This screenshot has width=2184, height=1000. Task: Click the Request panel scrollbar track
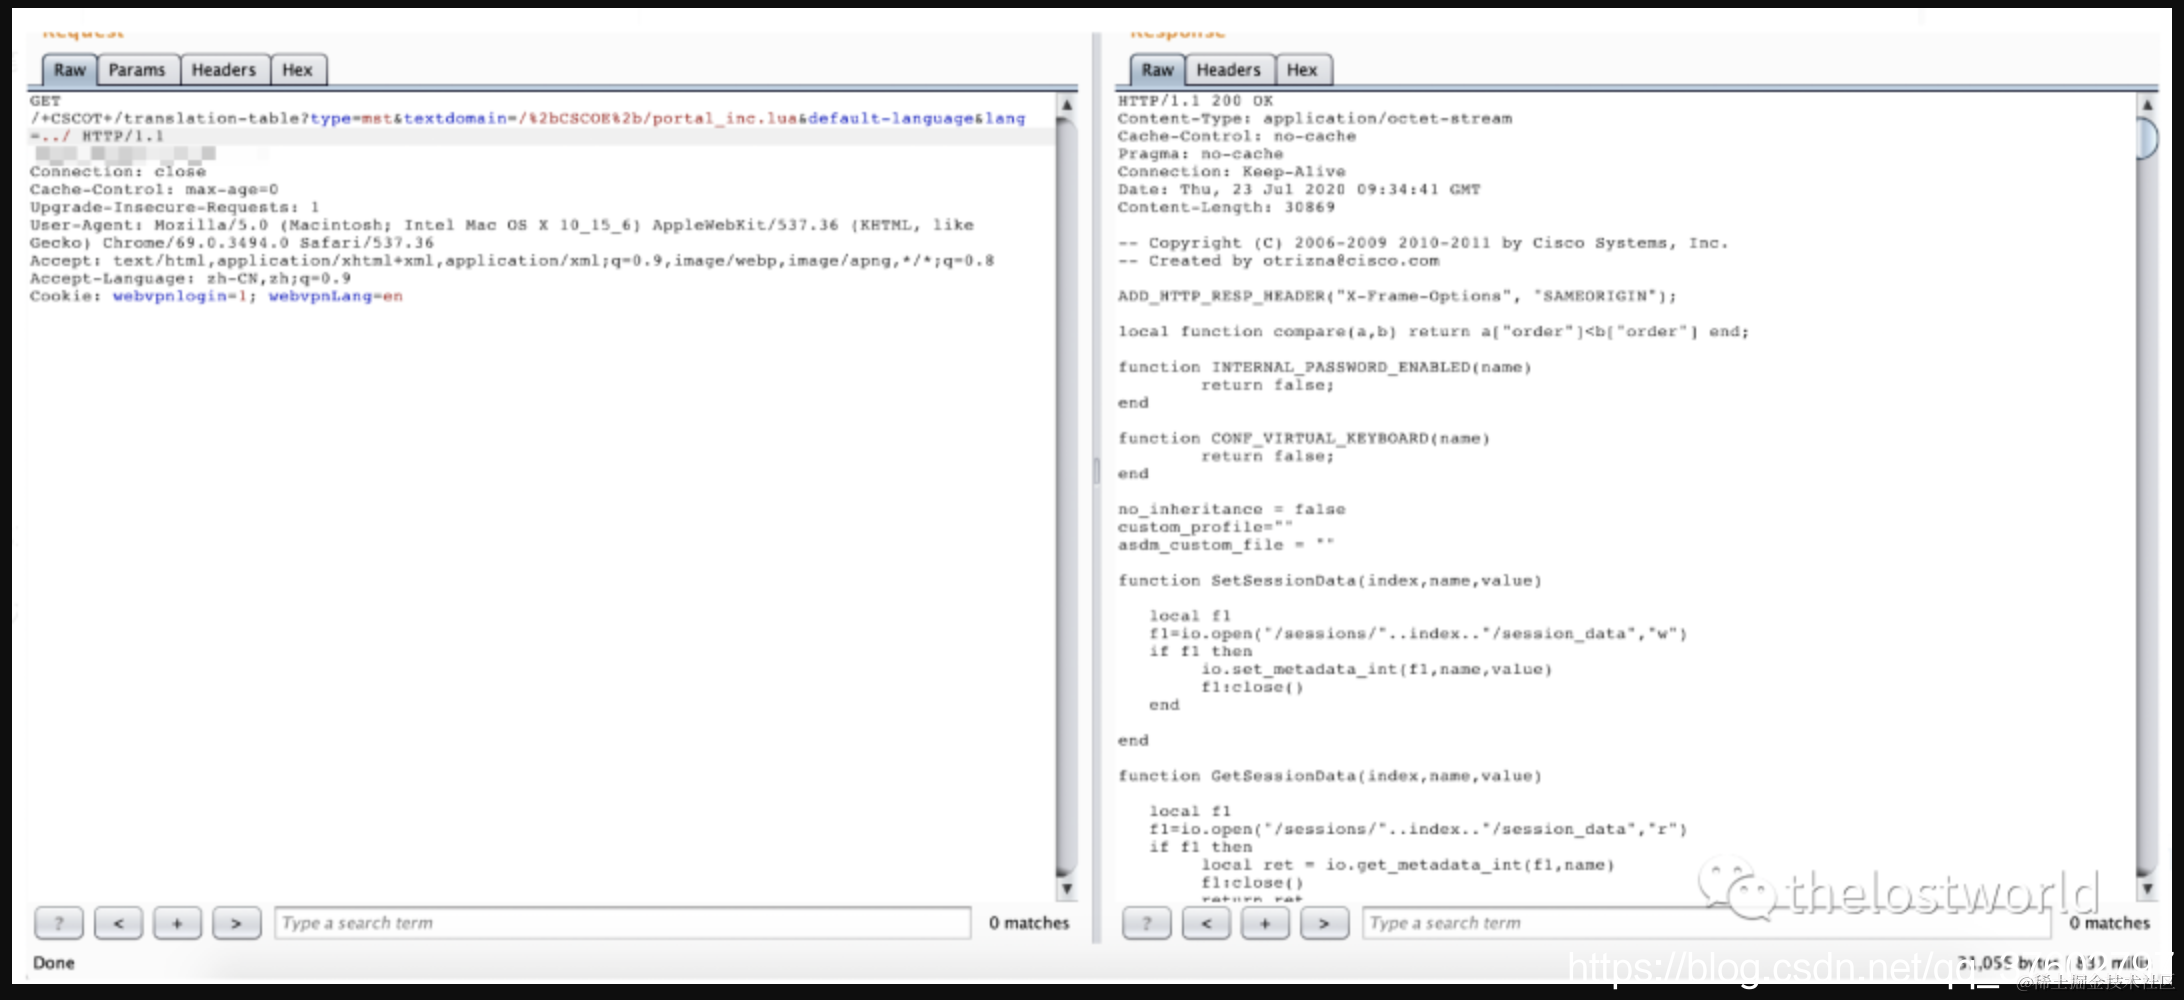click(1067, 496)
